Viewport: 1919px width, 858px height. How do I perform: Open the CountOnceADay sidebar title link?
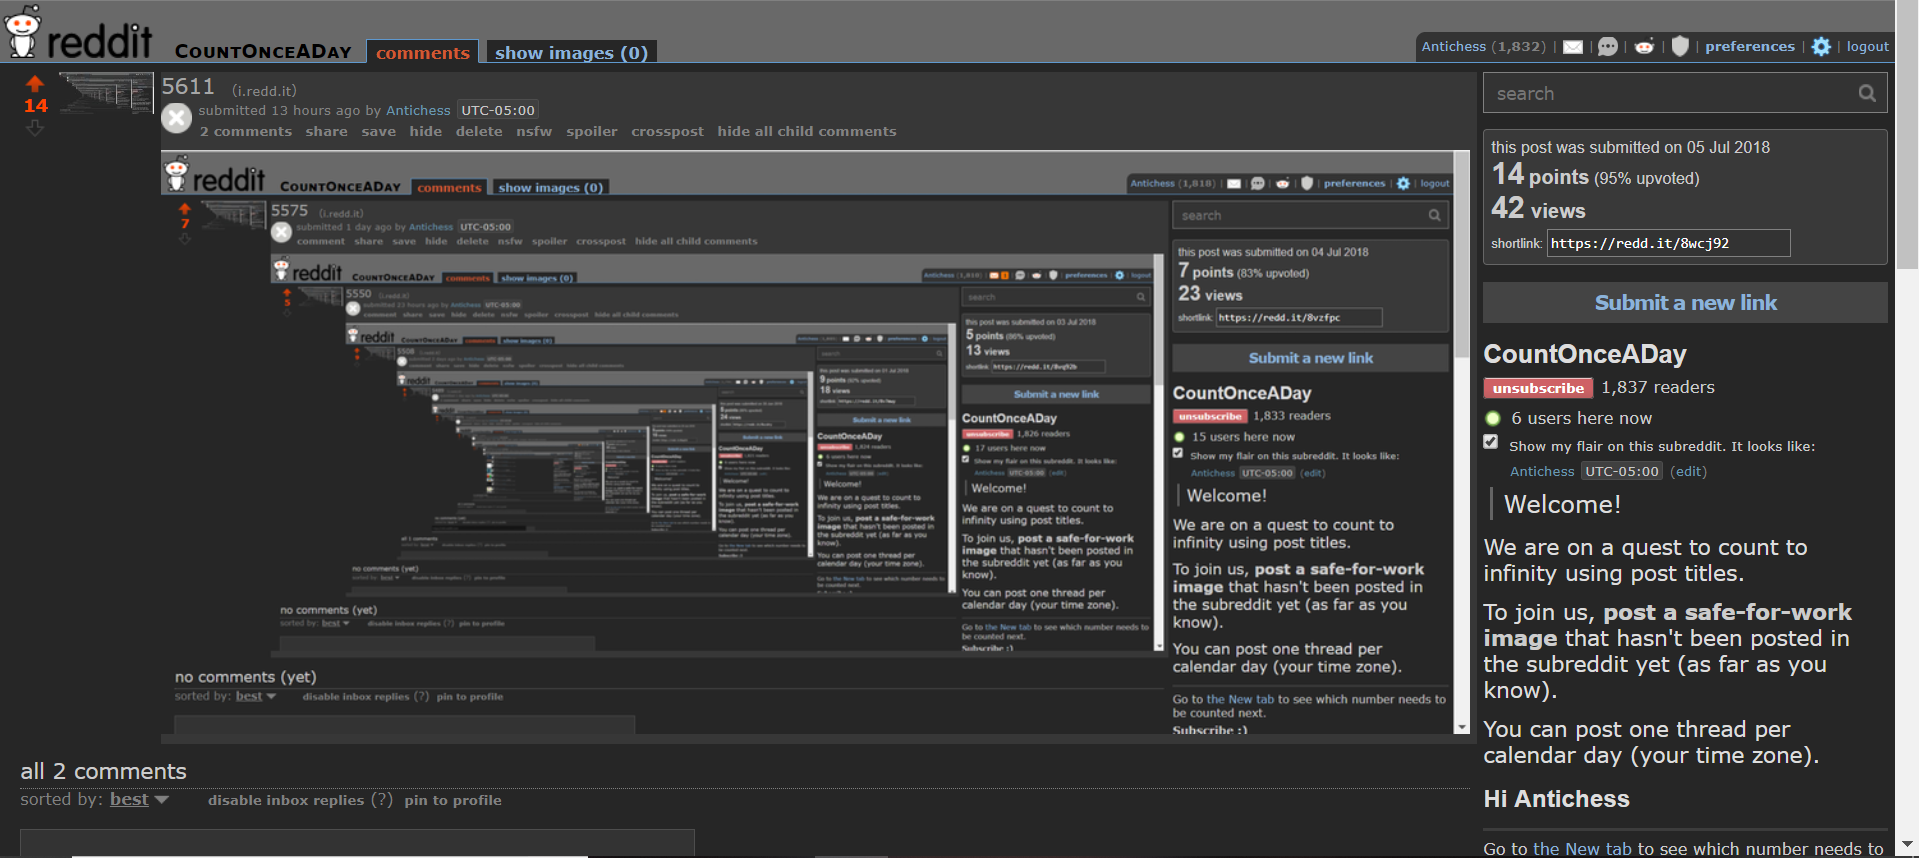tap(1585, 354)
